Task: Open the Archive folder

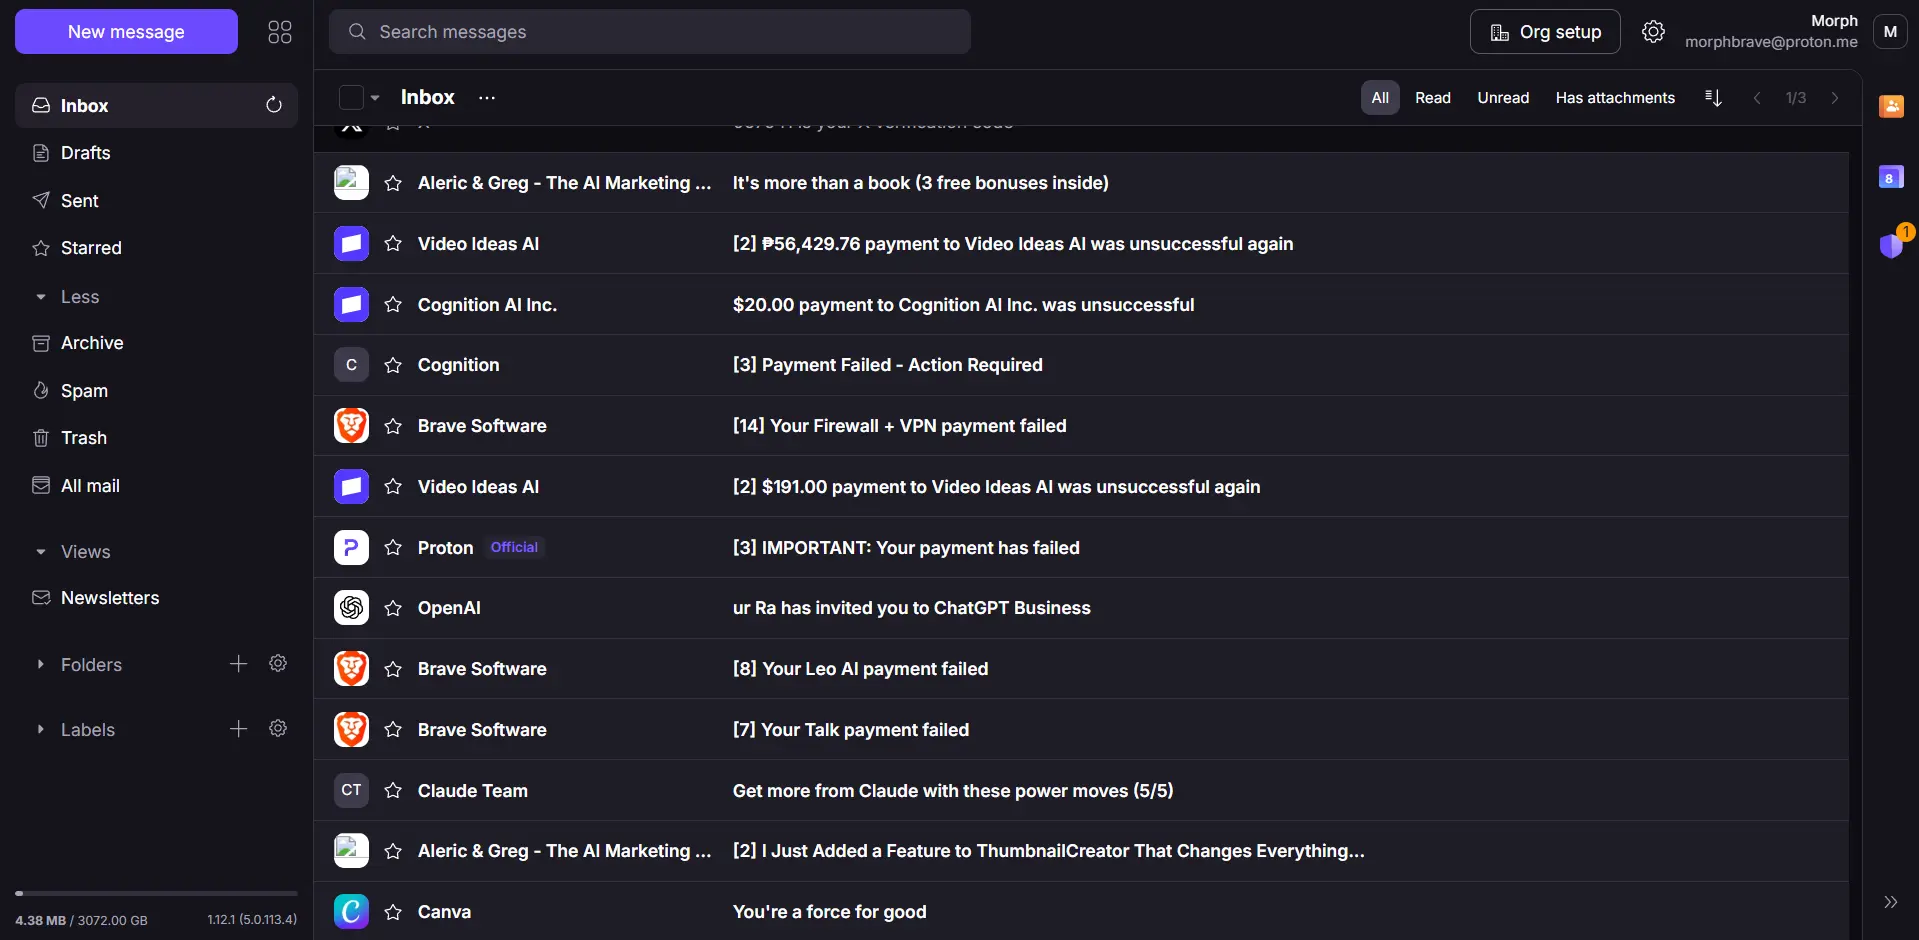Action: pos(156,343)
